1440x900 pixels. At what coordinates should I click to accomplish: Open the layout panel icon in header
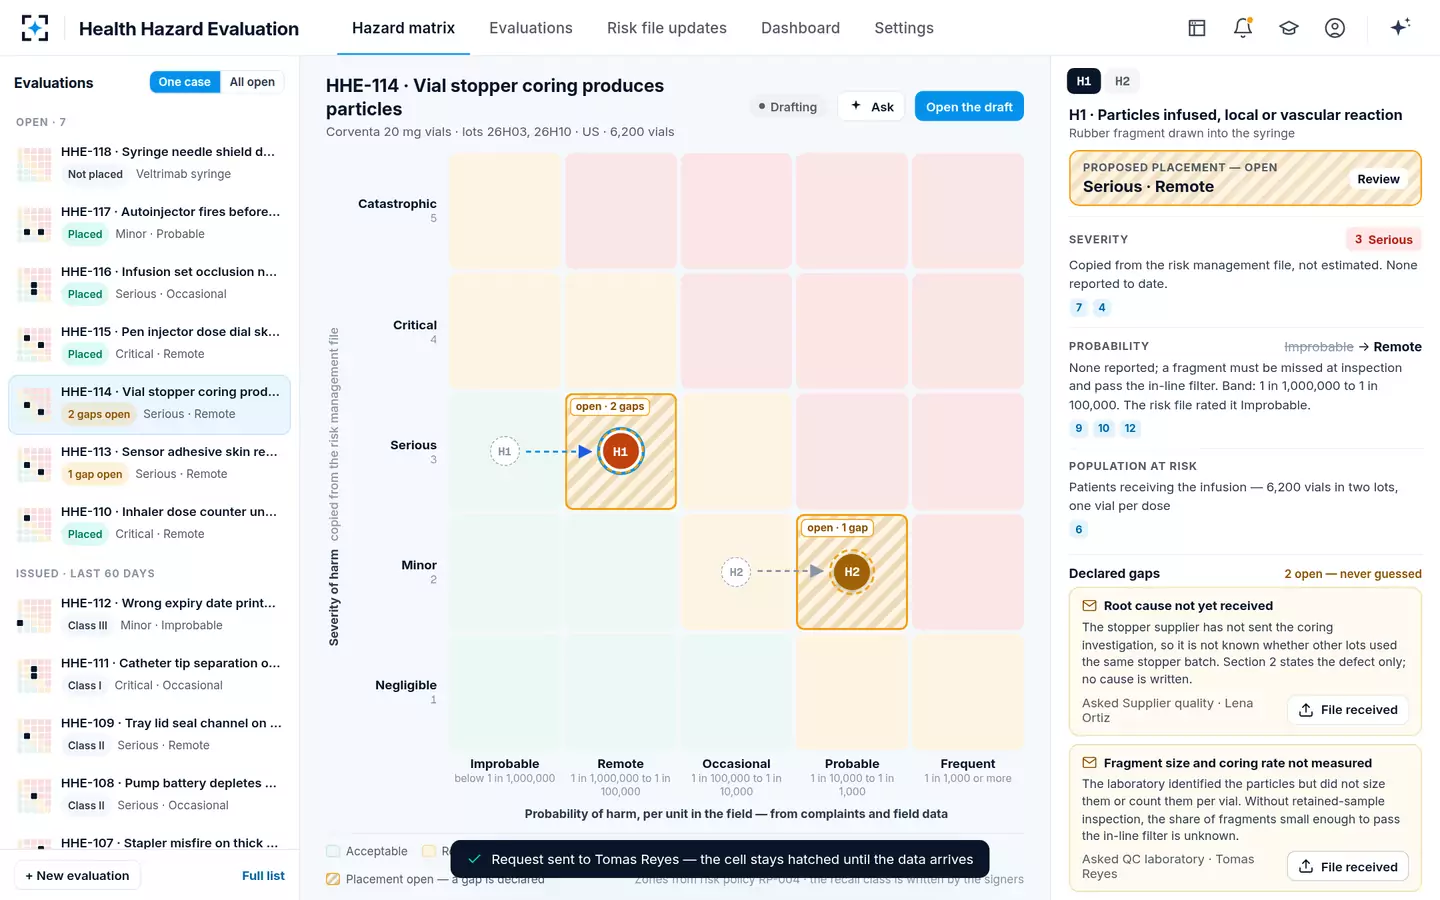pyautogui.click(x=1197, y=28)
